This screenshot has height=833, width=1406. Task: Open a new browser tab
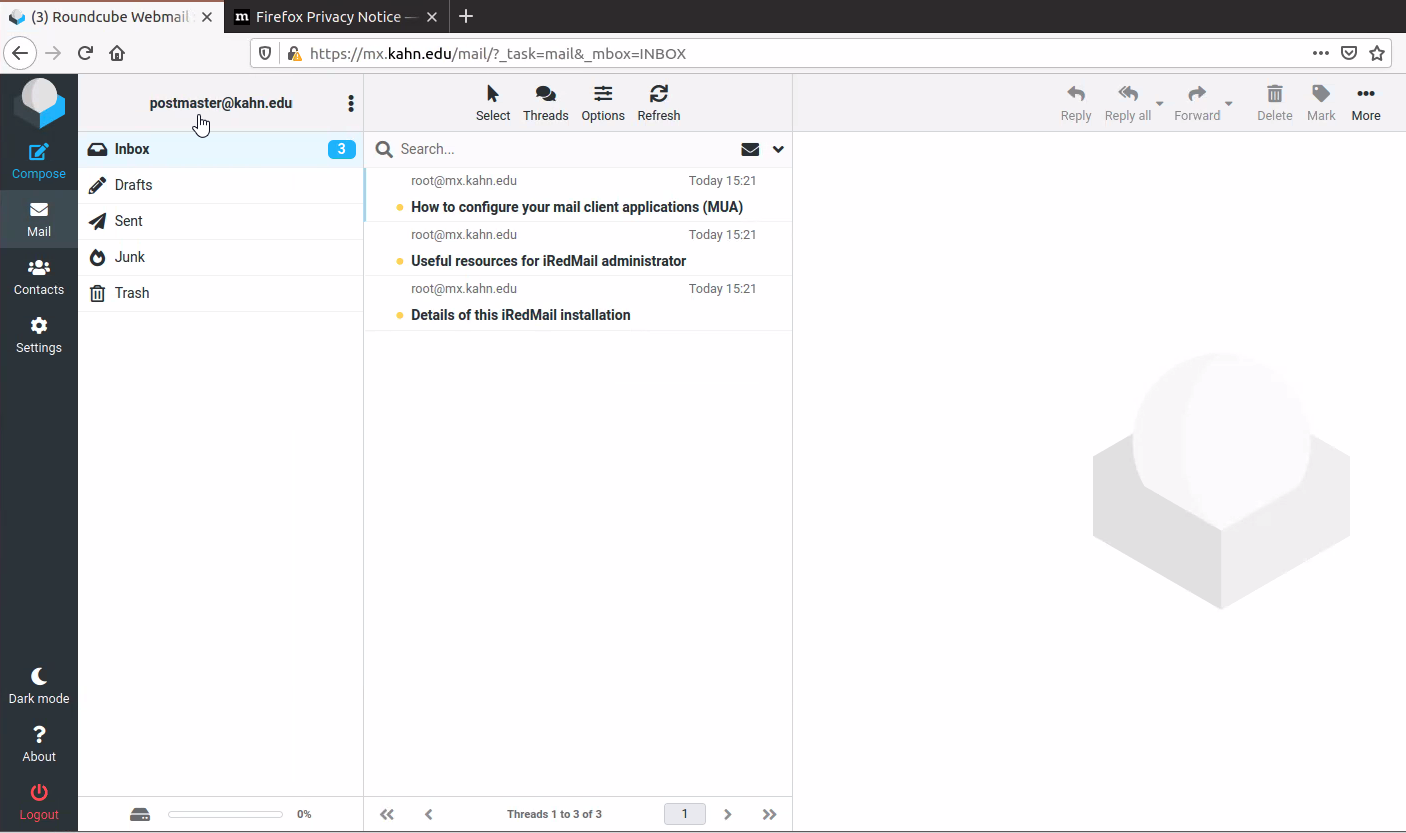(466, 17)
